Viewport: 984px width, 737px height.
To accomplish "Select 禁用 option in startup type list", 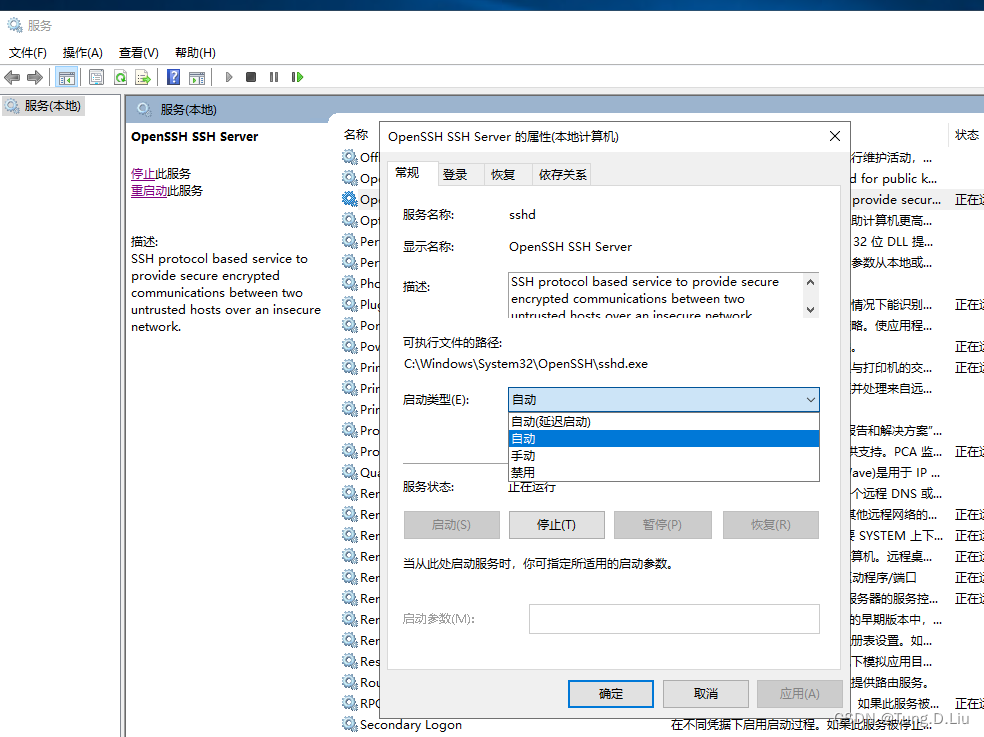I will (523, 472).
